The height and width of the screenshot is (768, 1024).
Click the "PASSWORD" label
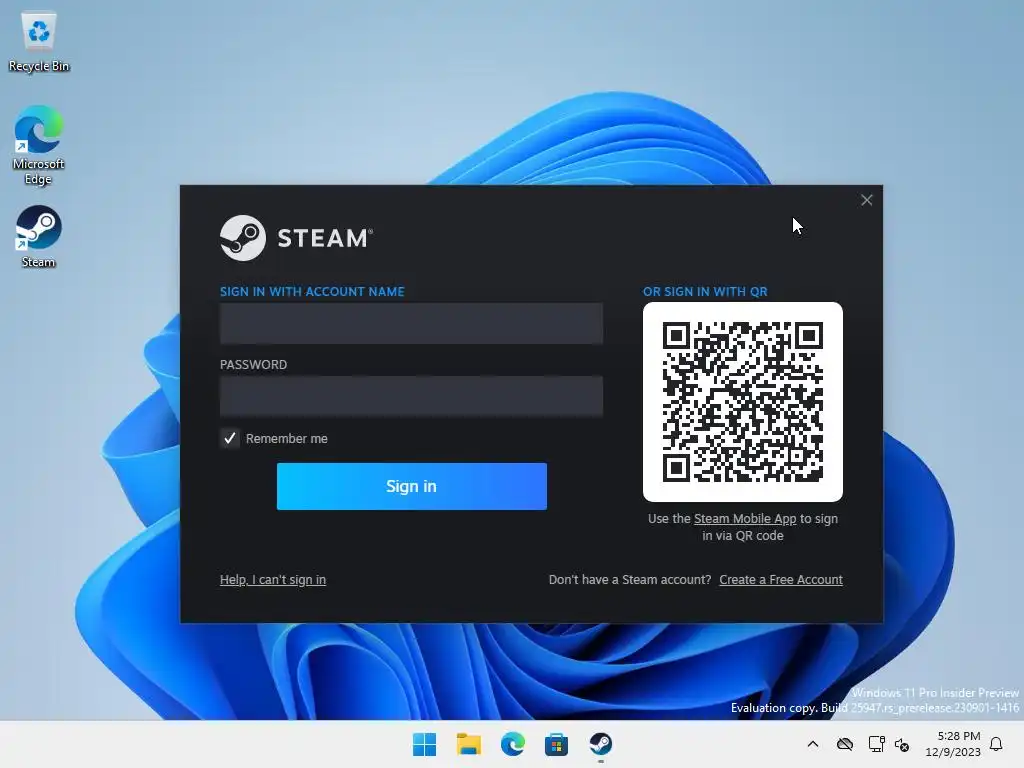253,364
